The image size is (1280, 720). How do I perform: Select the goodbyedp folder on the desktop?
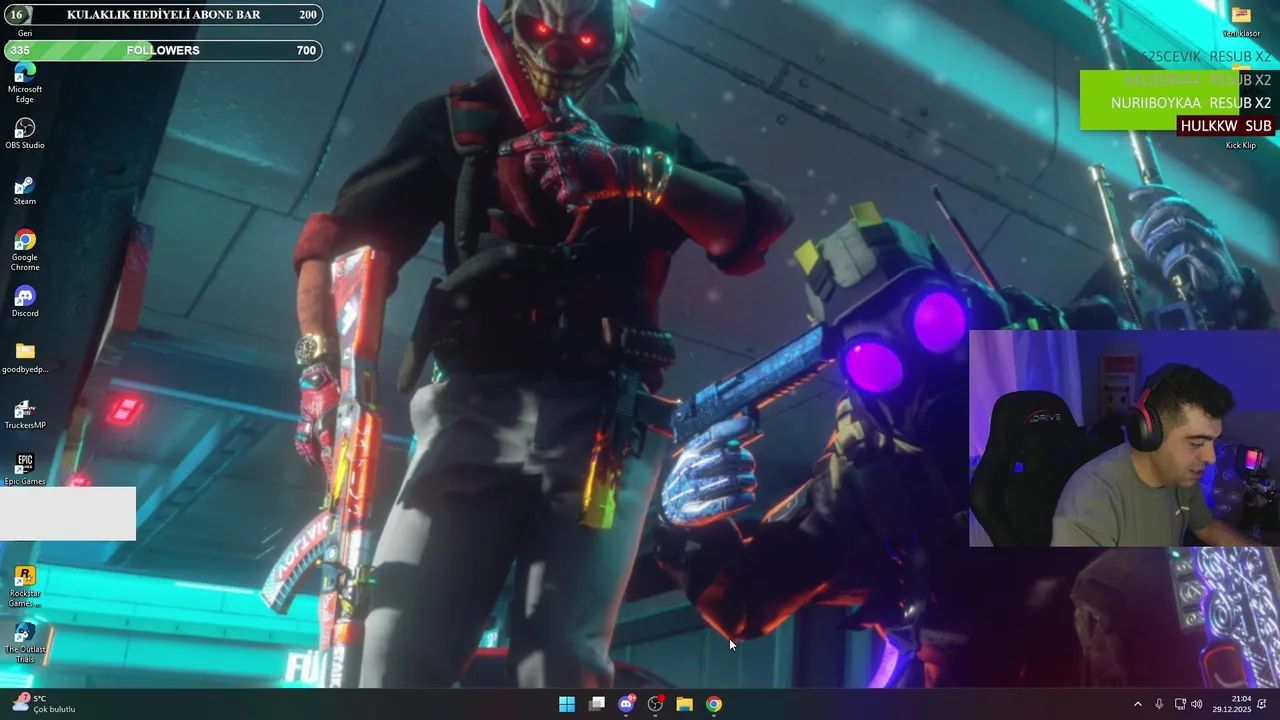pos(25,358)
